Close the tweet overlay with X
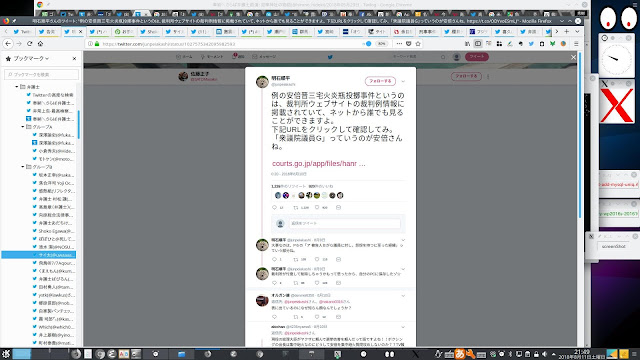640x360 pixels. coord(573,58)
